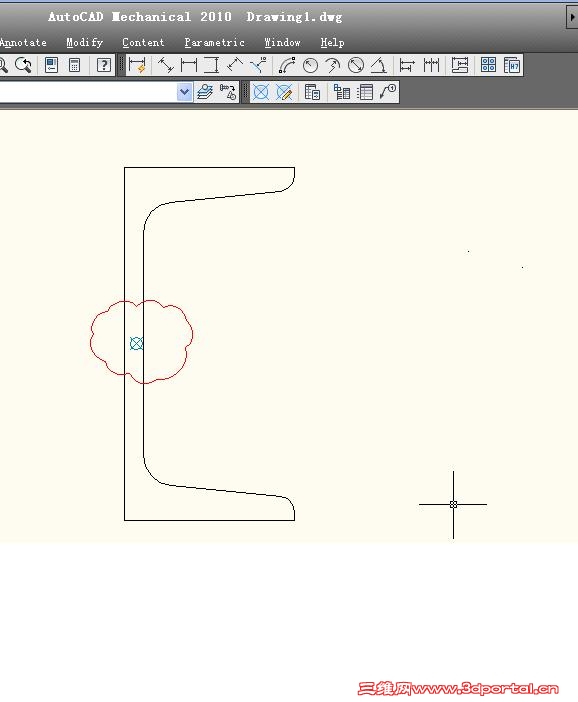Open the Content menu
This screenshot has height=702, width=578.
pyautogui.click(x=143, y=43)
